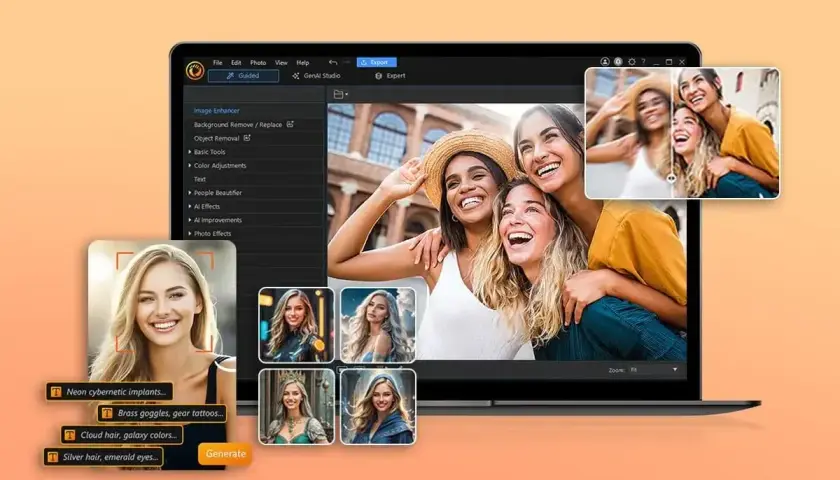The height and width of the screenshot is (480, 840).
Task: Click the help question mark icon
Action: coord(643,62)
